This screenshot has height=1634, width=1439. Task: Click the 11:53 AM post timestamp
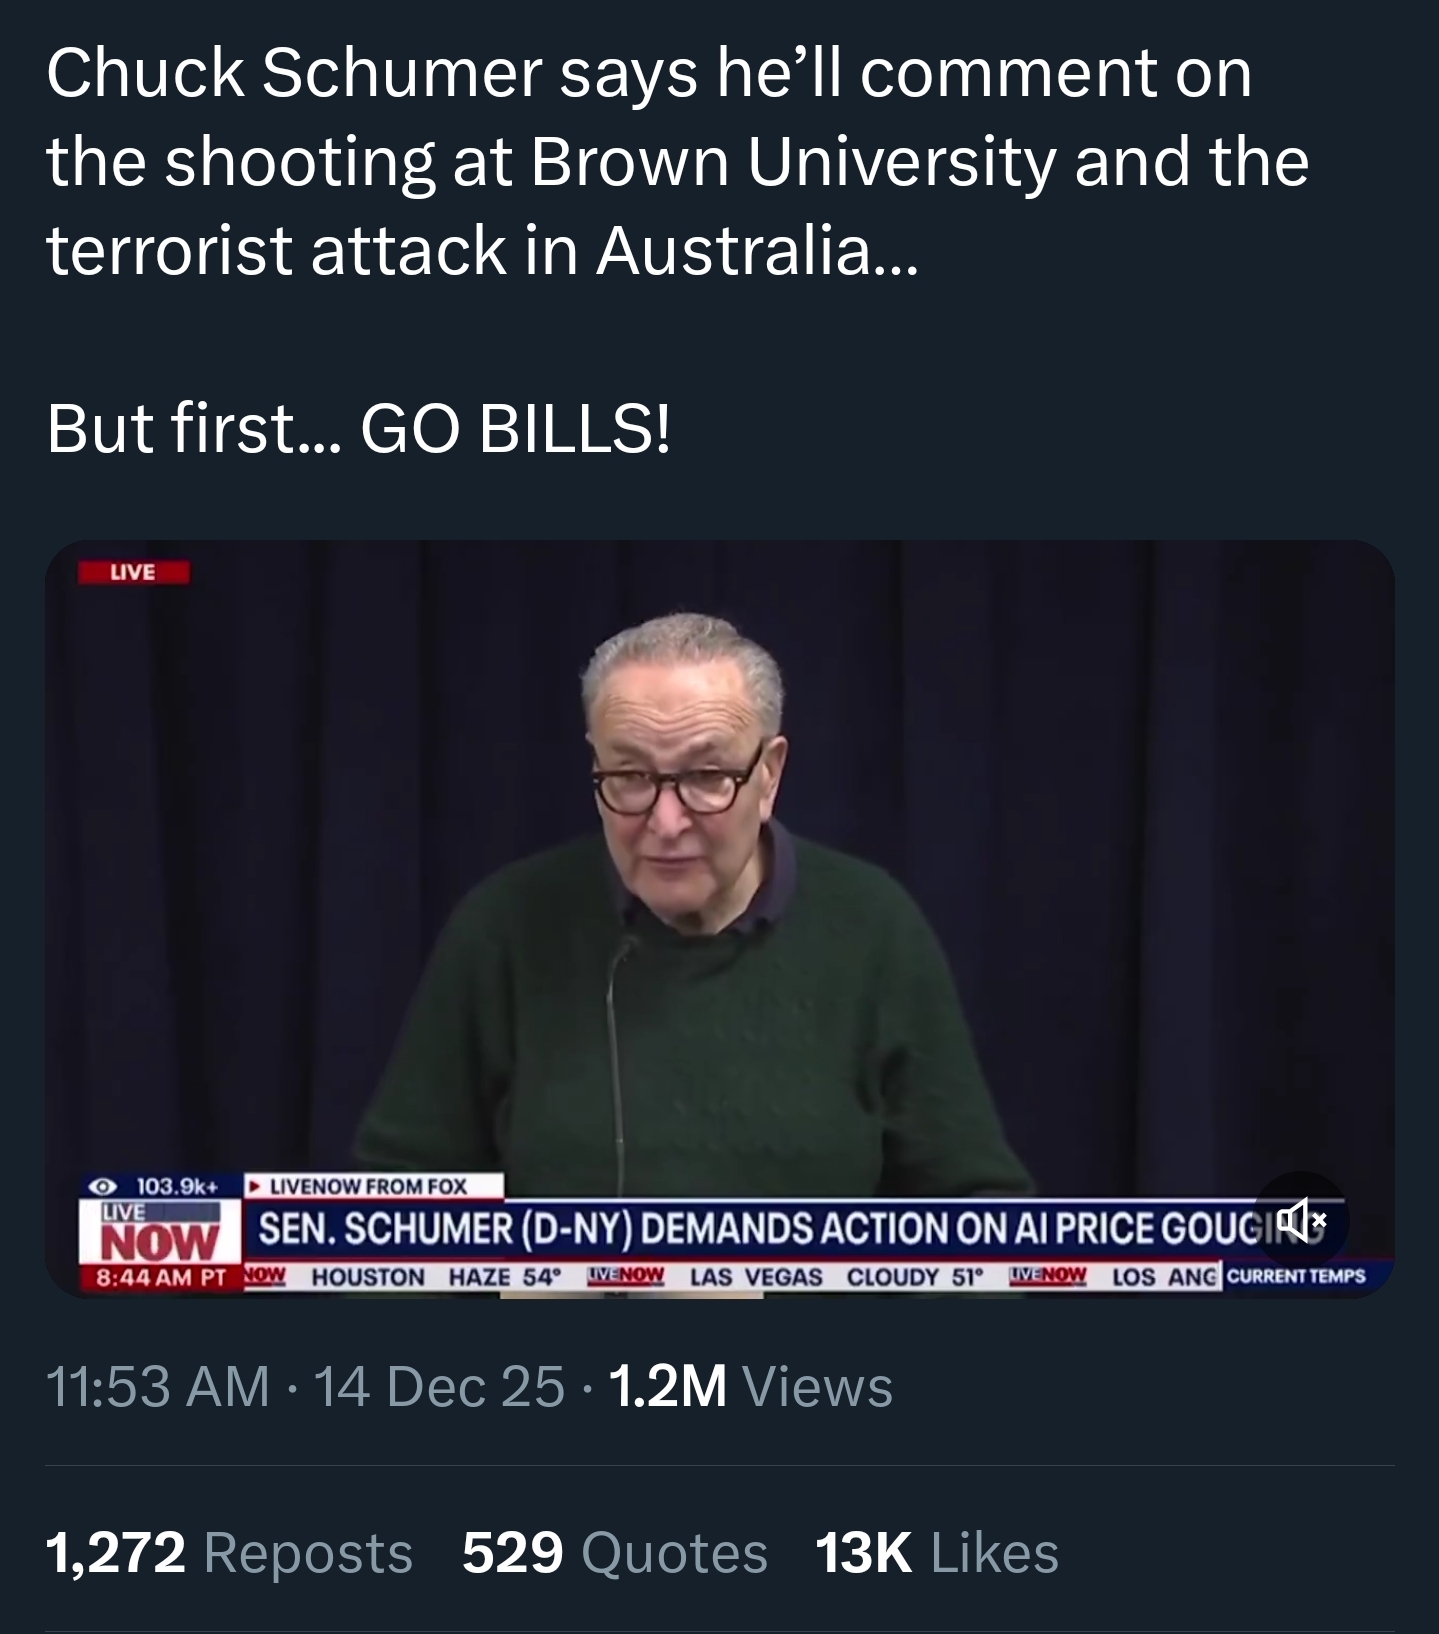pyautogui.click(x=157, y=1387)
